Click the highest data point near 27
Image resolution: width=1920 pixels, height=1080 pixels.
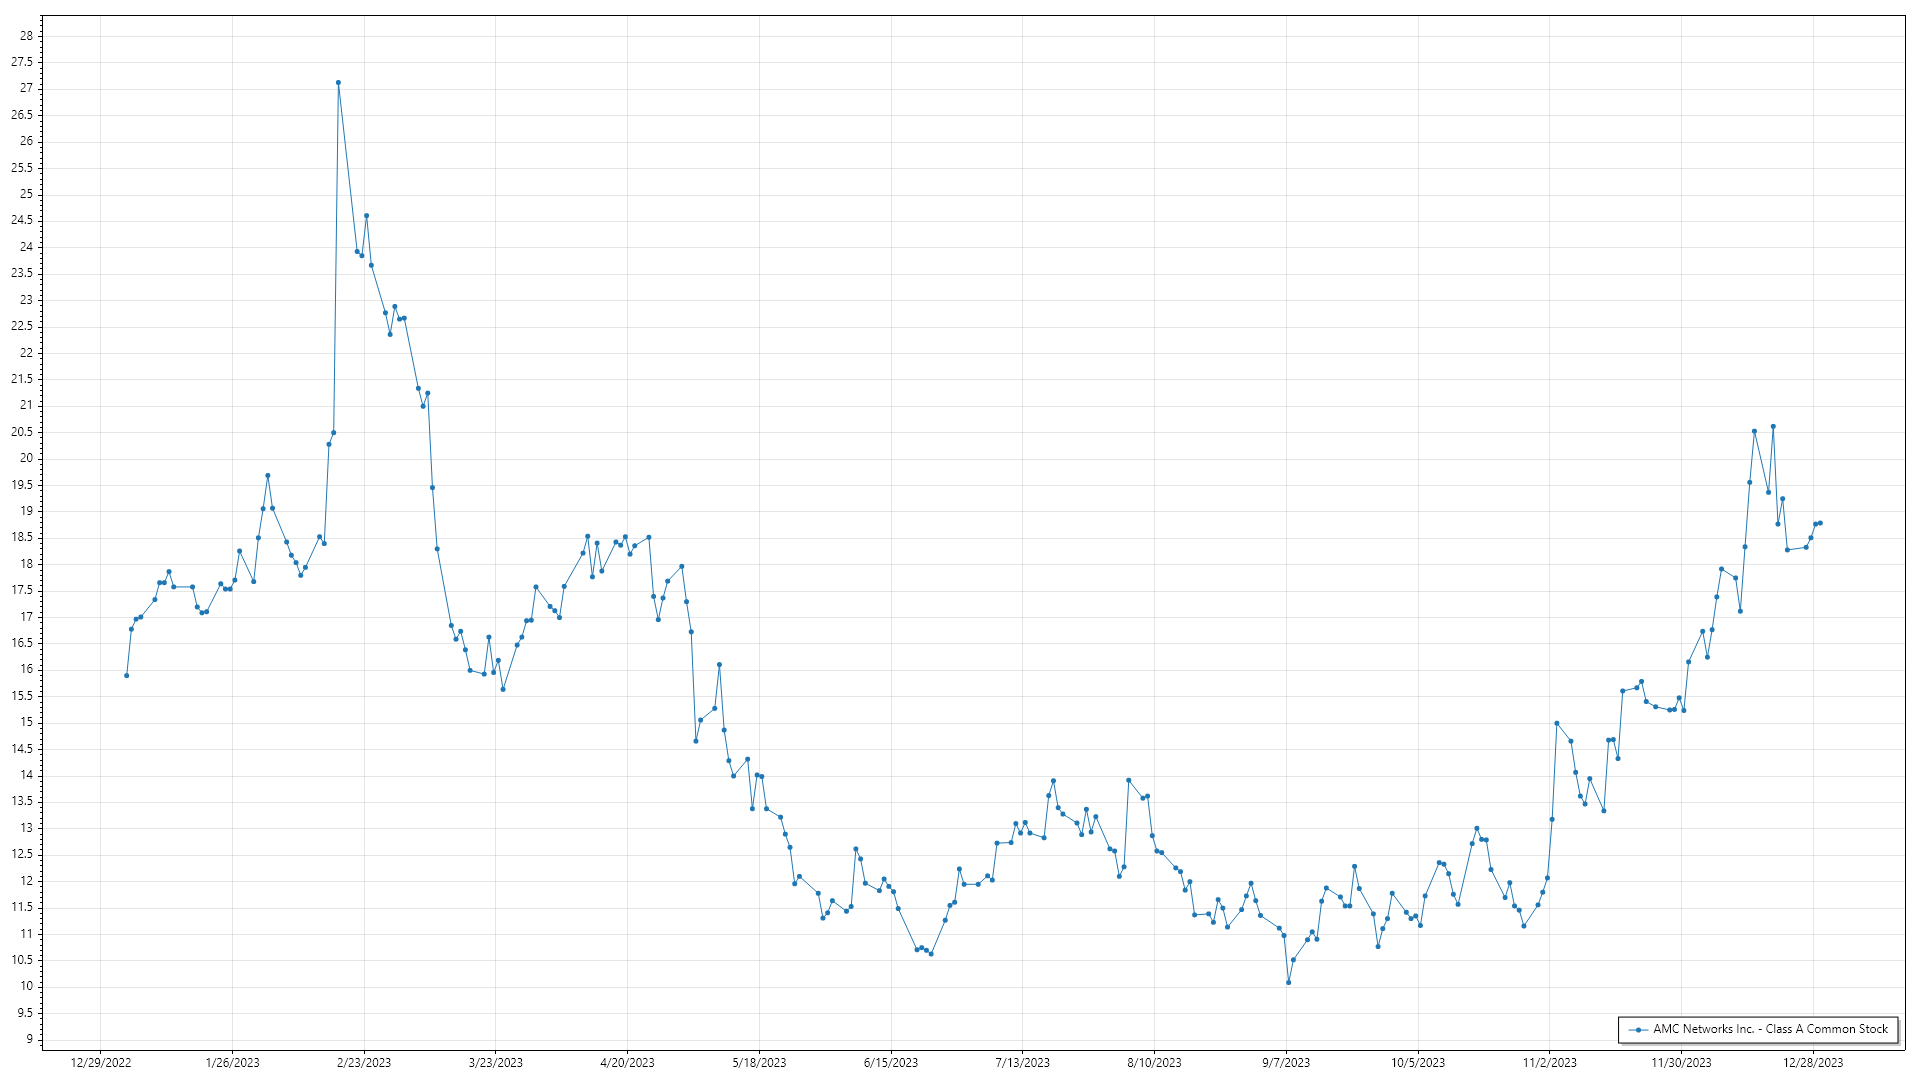click(x=338, y=83)
